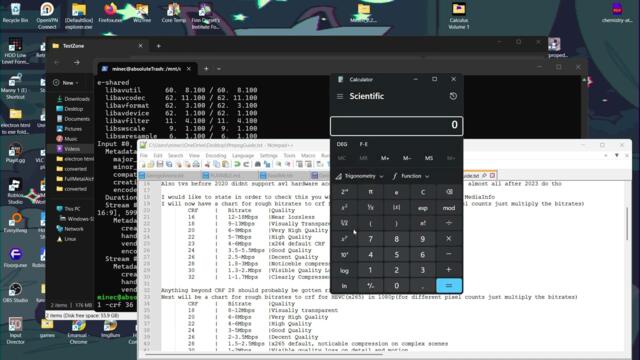This screenshot has height=360, width=640.
Task: Open the Calculator history panel icon
Action: coord(453,96)
